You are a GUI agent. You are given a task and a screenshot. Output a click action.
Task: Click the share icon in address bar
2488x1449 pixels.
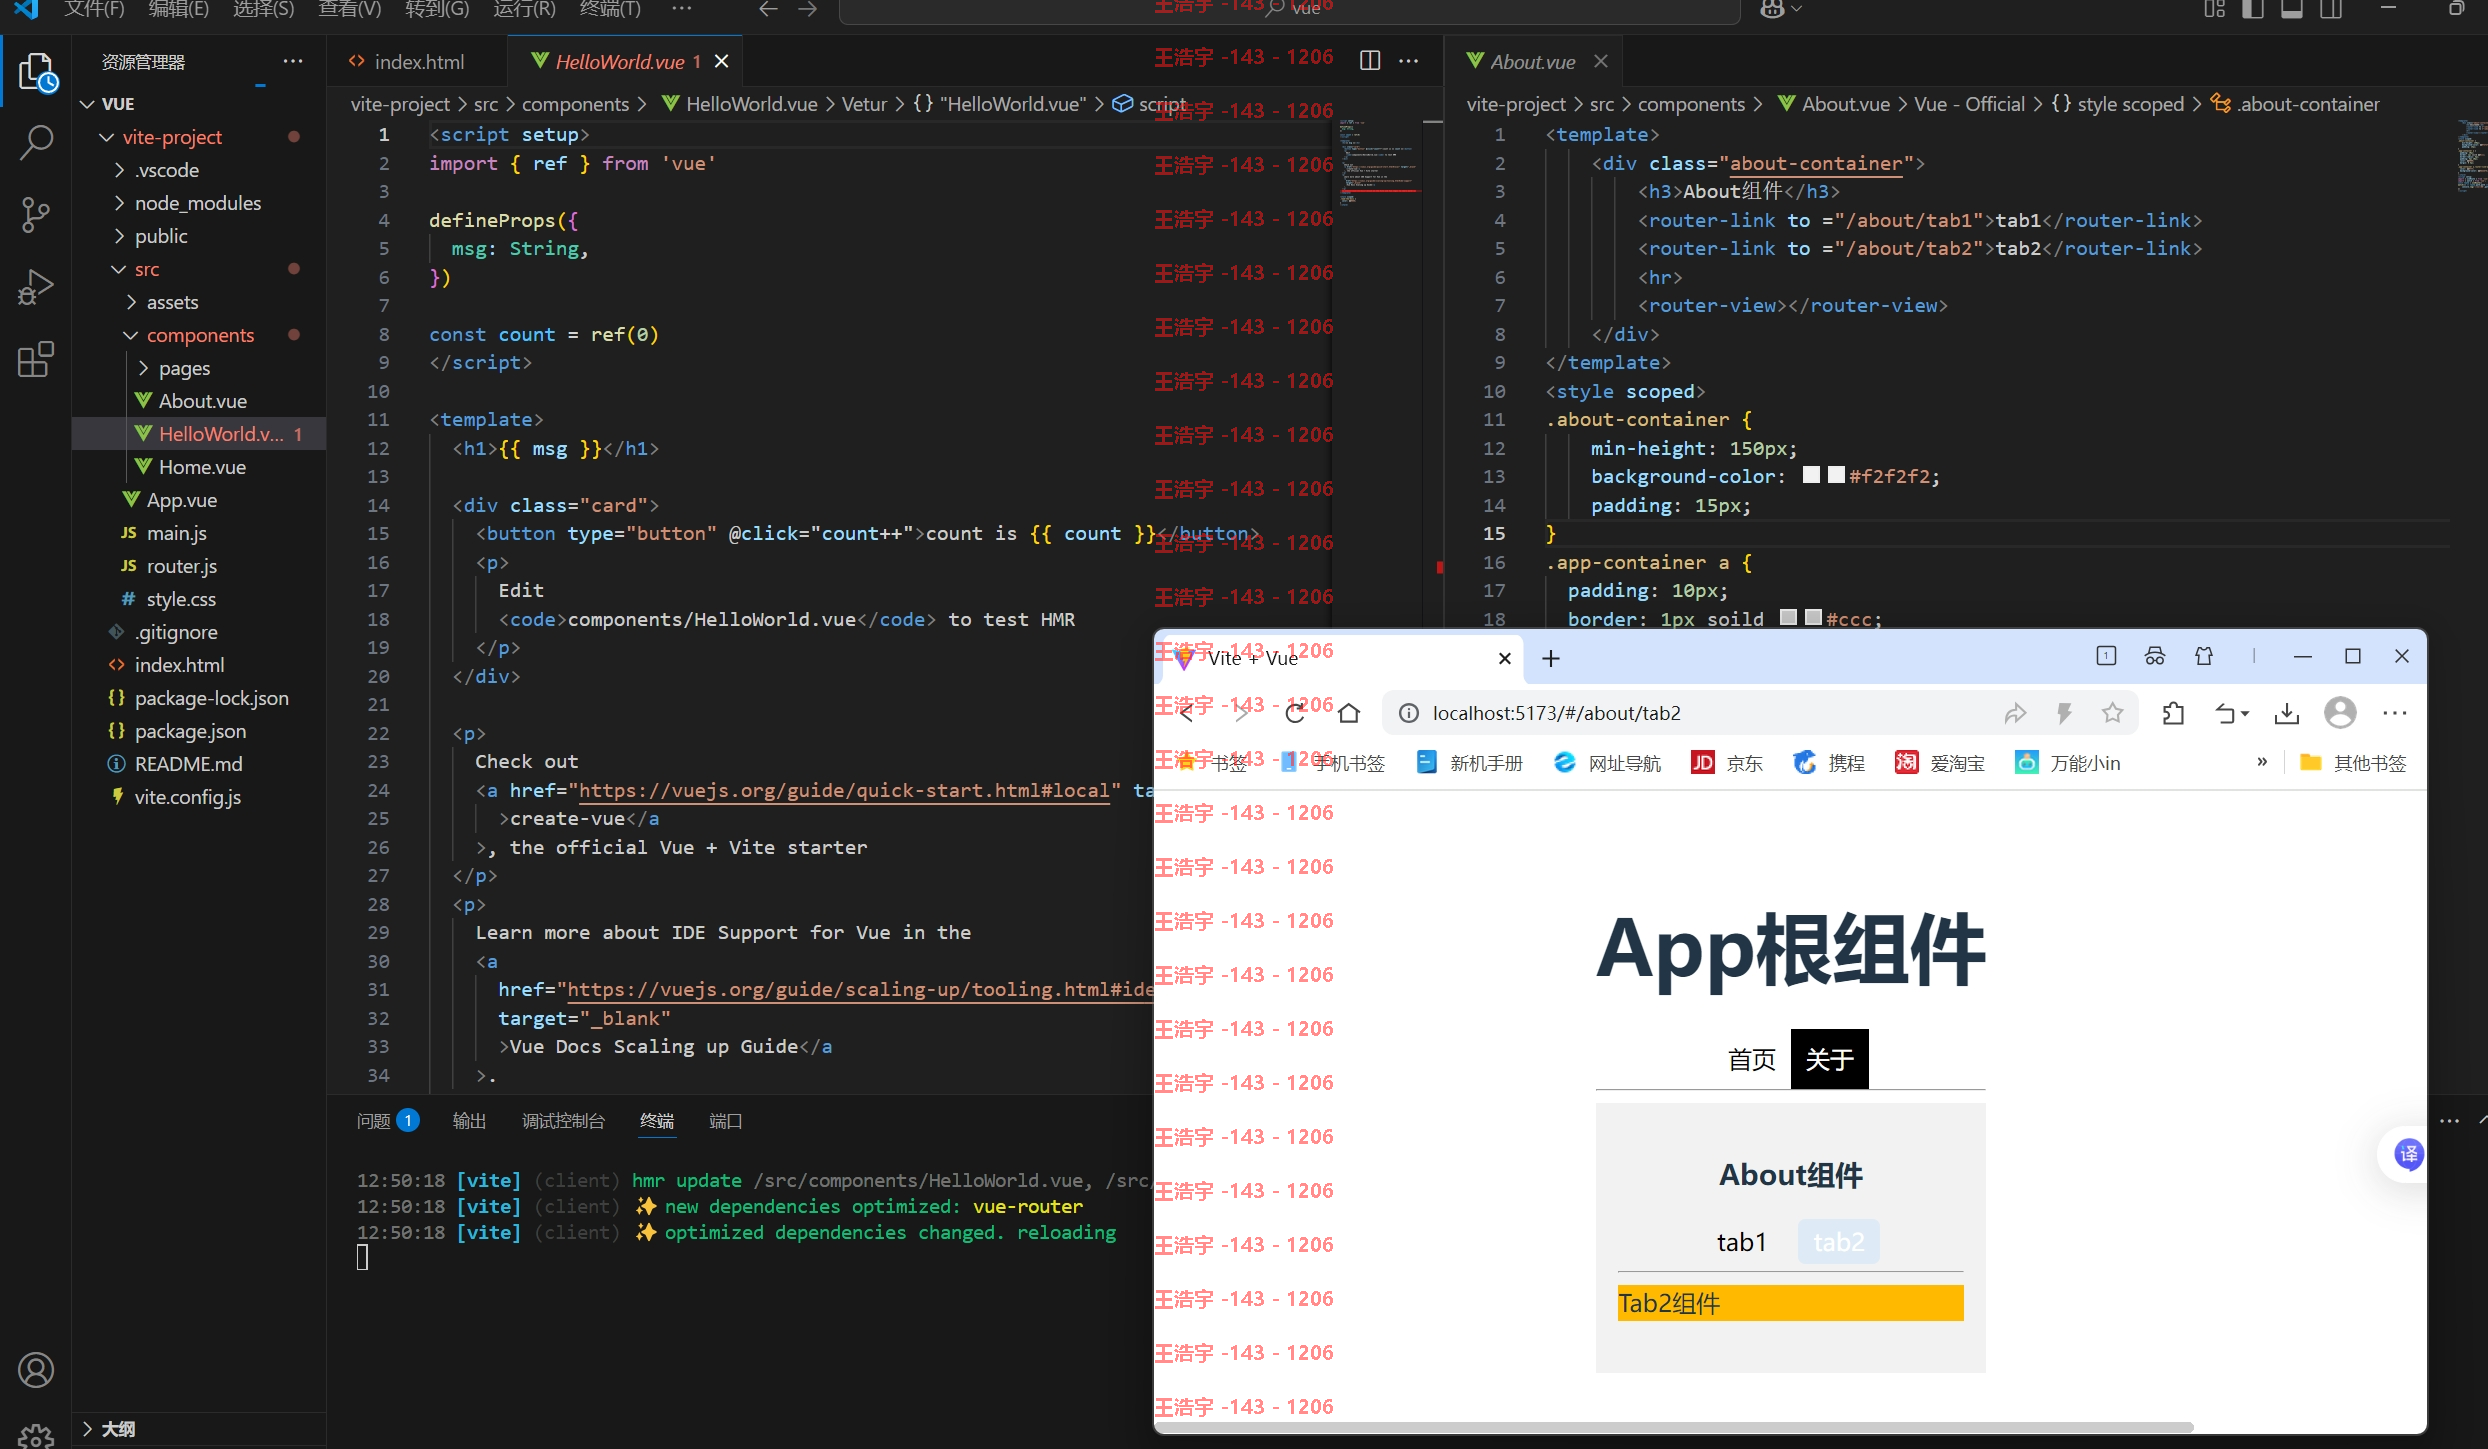2015,713
